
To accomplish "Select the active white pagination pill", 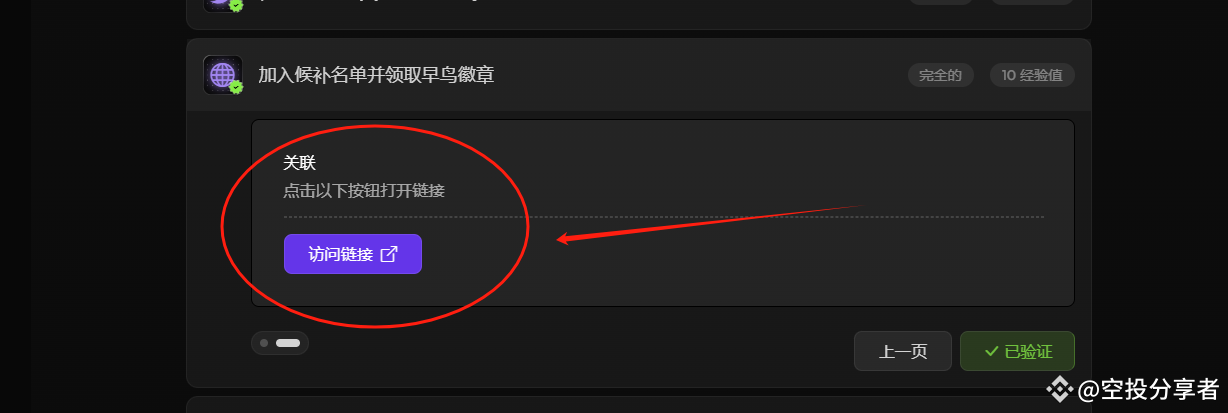I will pos(288,343).
